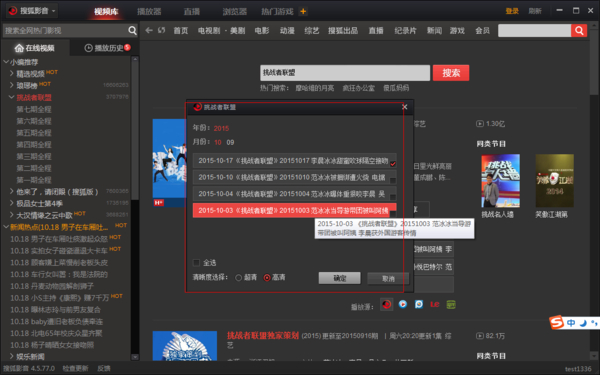Screen dimensions: 600x375
Task: Toggle the 全选 select-all checkbox
Action: (196, 262)
